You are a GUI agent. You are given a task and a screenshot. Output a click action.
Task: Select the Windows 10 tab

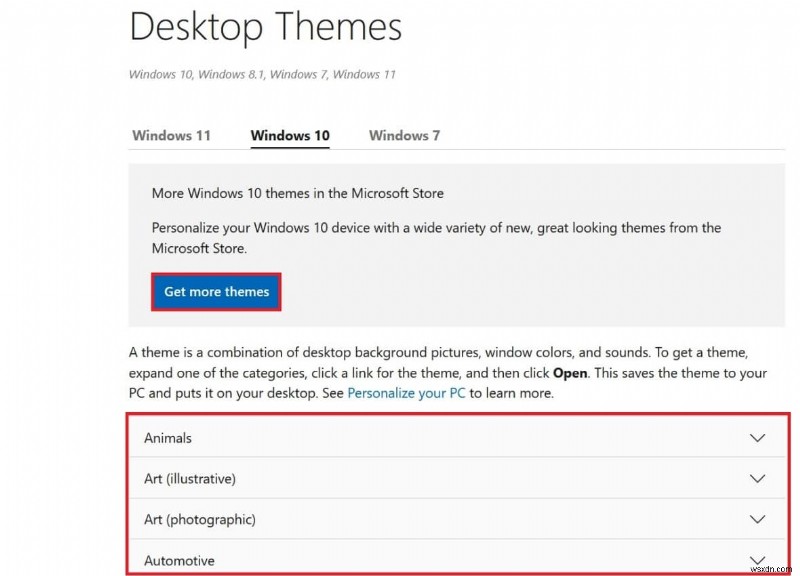click(289, 135)
